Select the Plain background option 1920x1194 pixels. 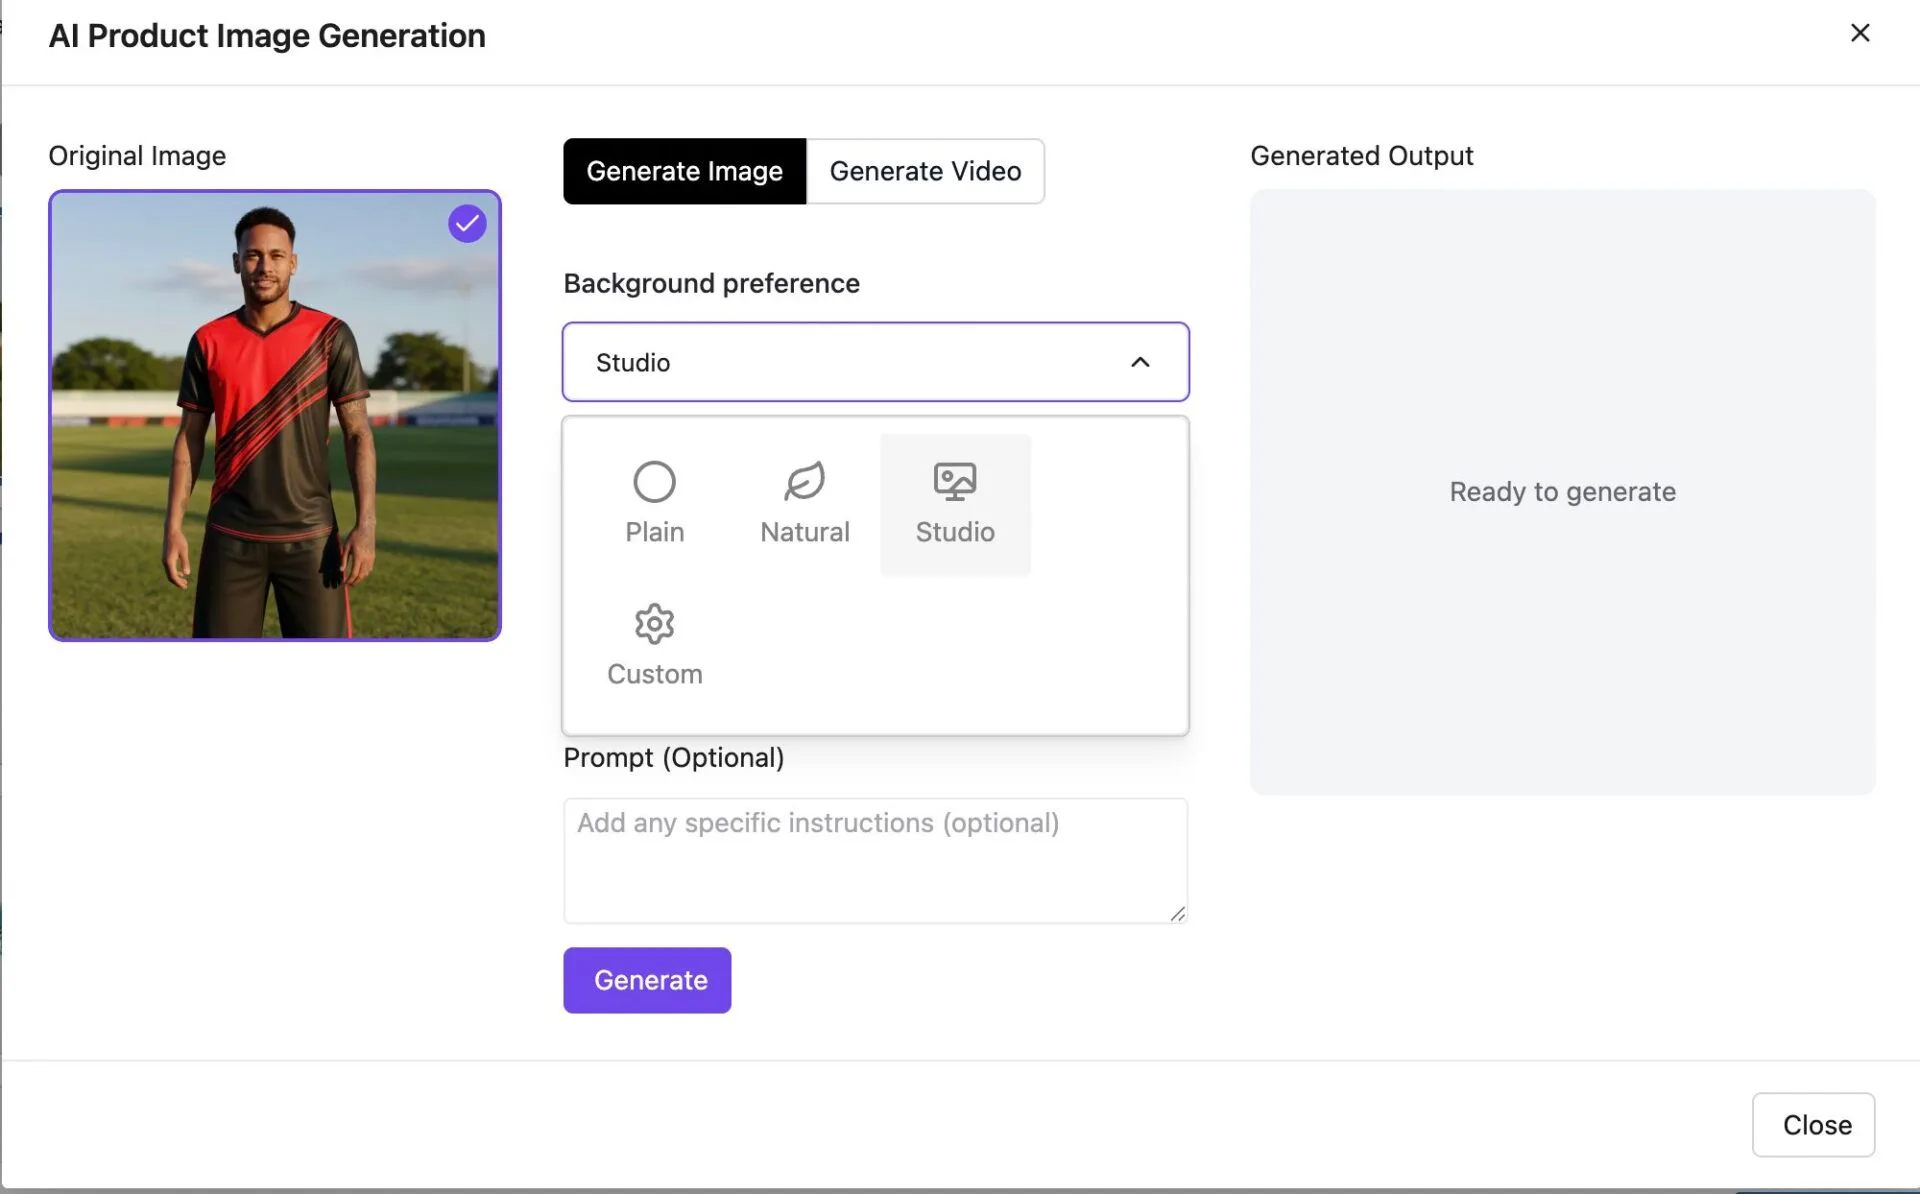[x=655, y=504]
